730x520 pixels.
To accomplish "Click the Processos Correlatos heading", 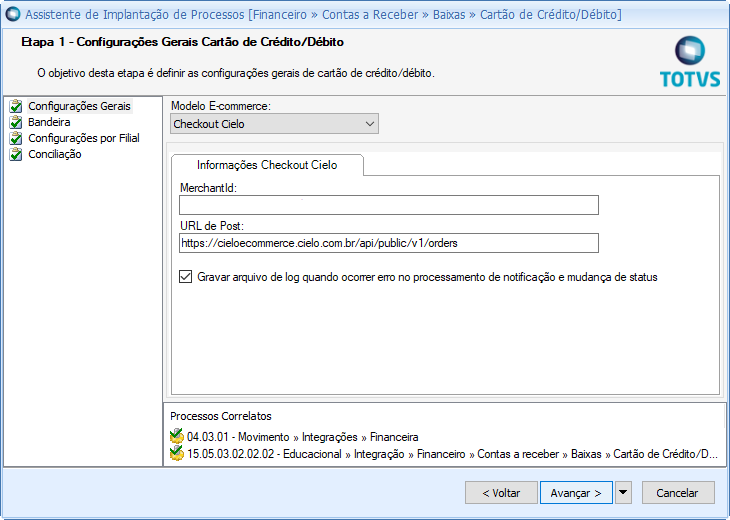I will [221, 416].
